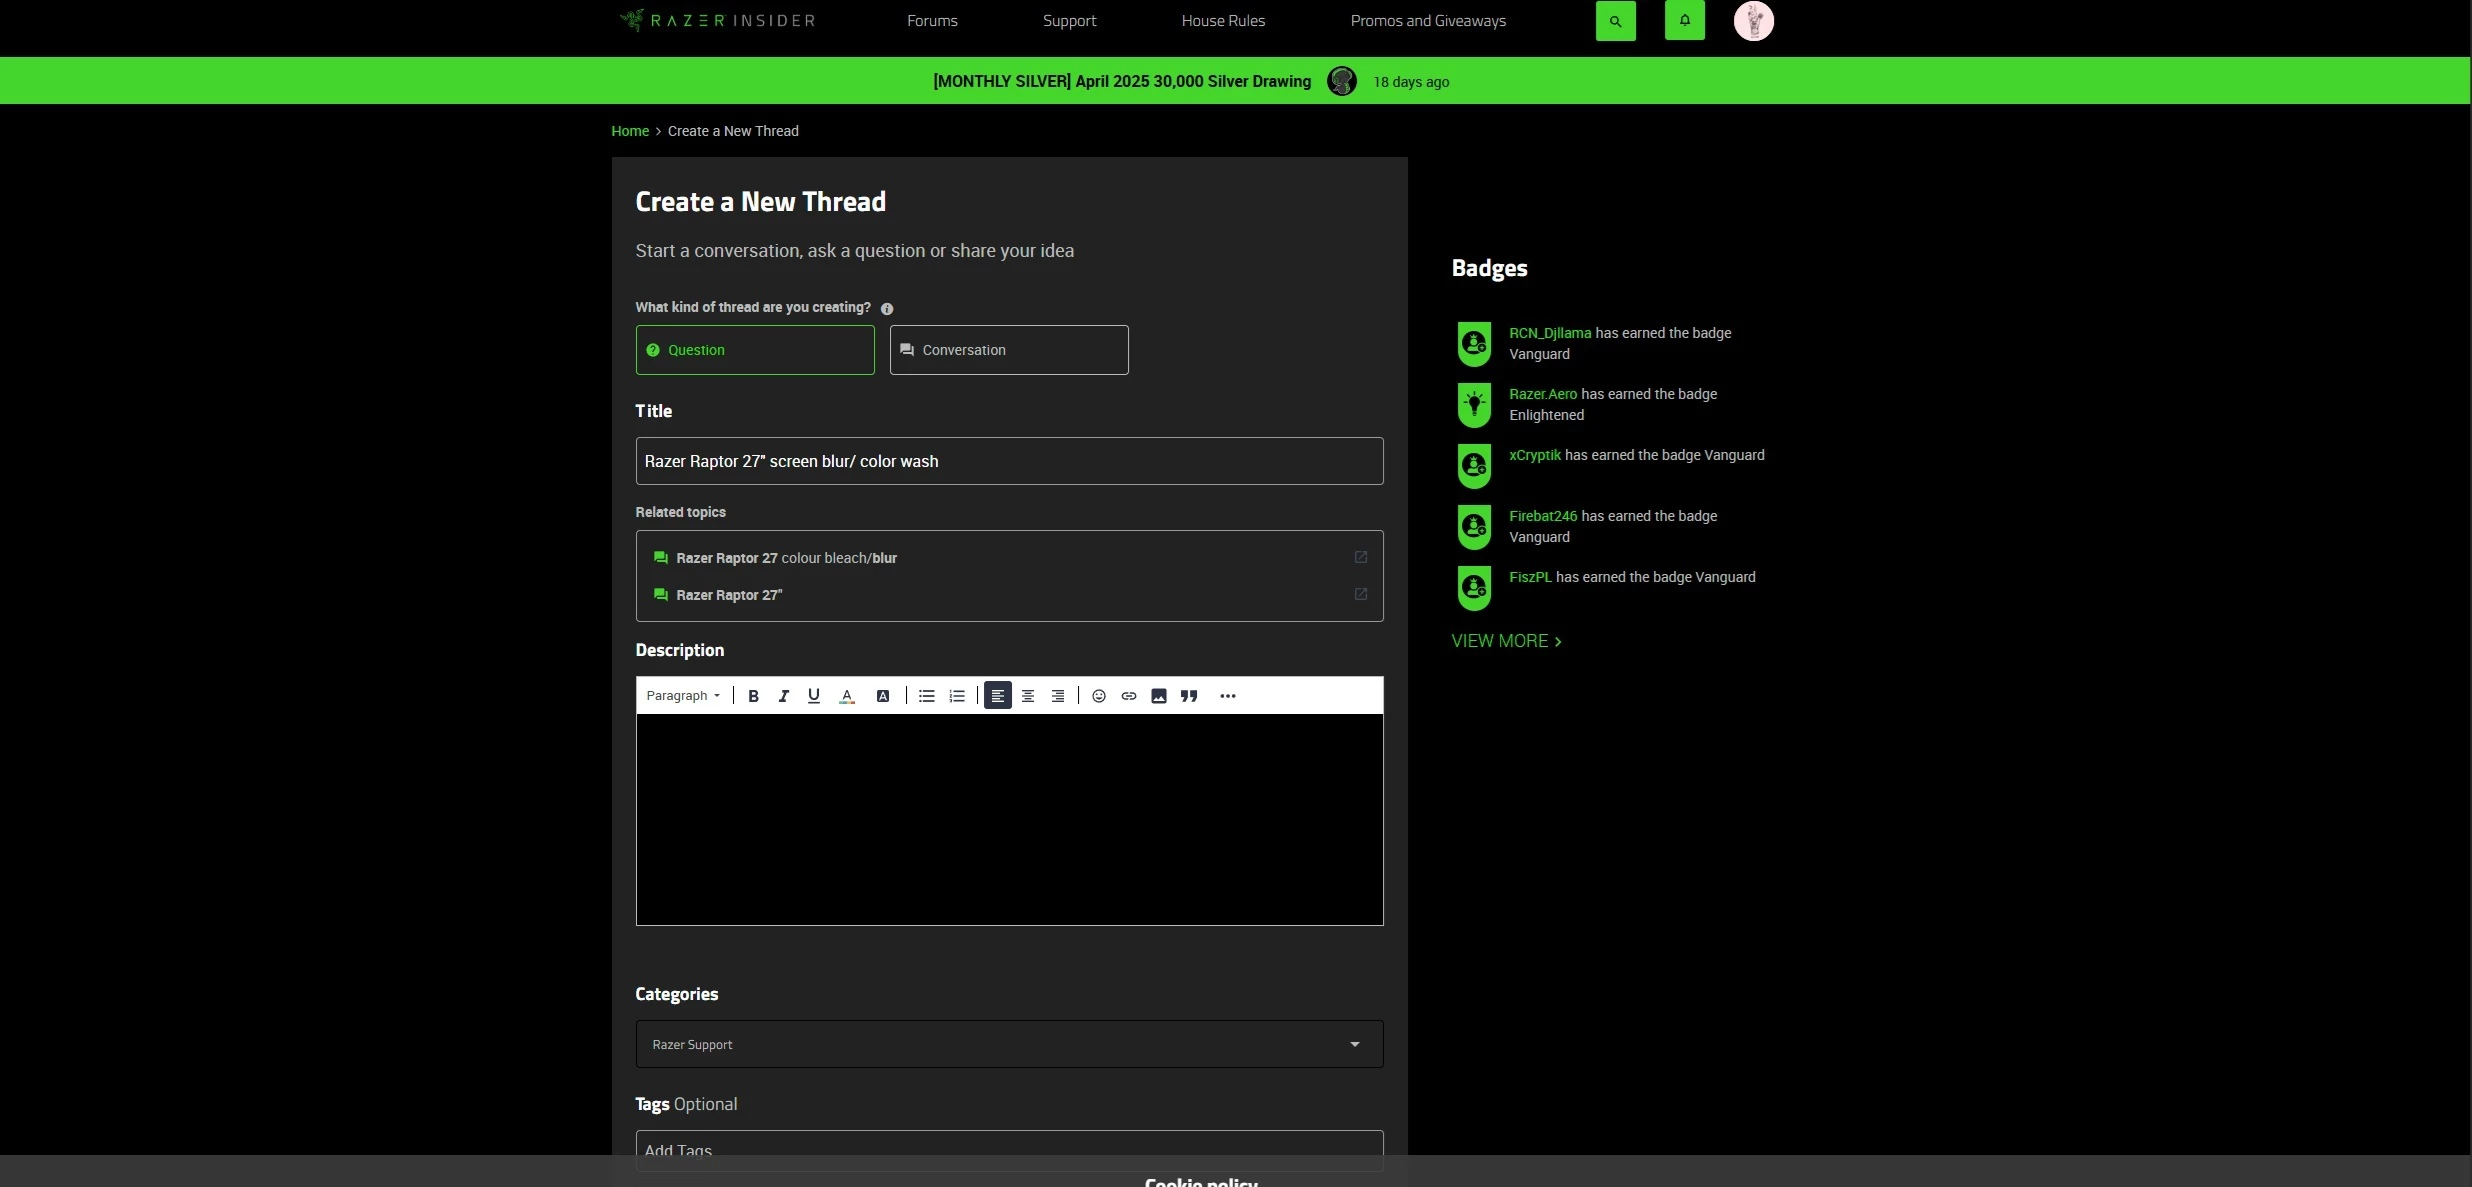Select the Question thread type
This screenshot has width=2472, height=1187.
point(755,350)
